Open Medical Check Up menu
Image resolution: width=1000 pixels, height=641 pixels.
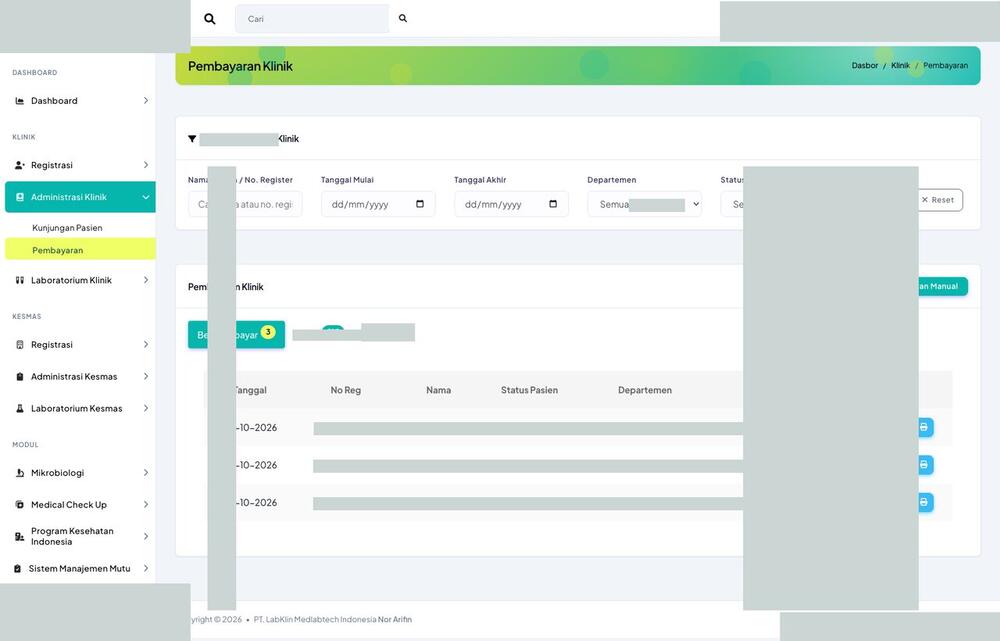(x=80, y=505)
